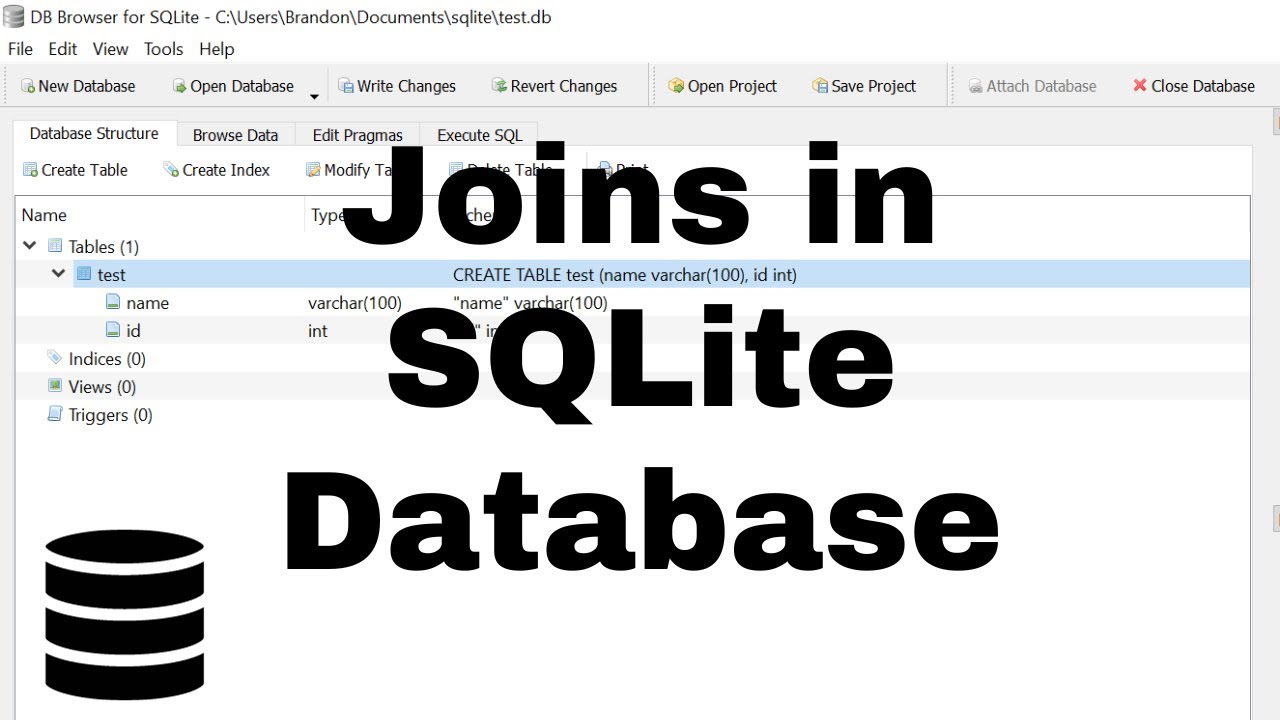This screenshot has width=1280, height=720.
Task: Select the name column row
Action: pyautogui.click(x=633, y=302)
